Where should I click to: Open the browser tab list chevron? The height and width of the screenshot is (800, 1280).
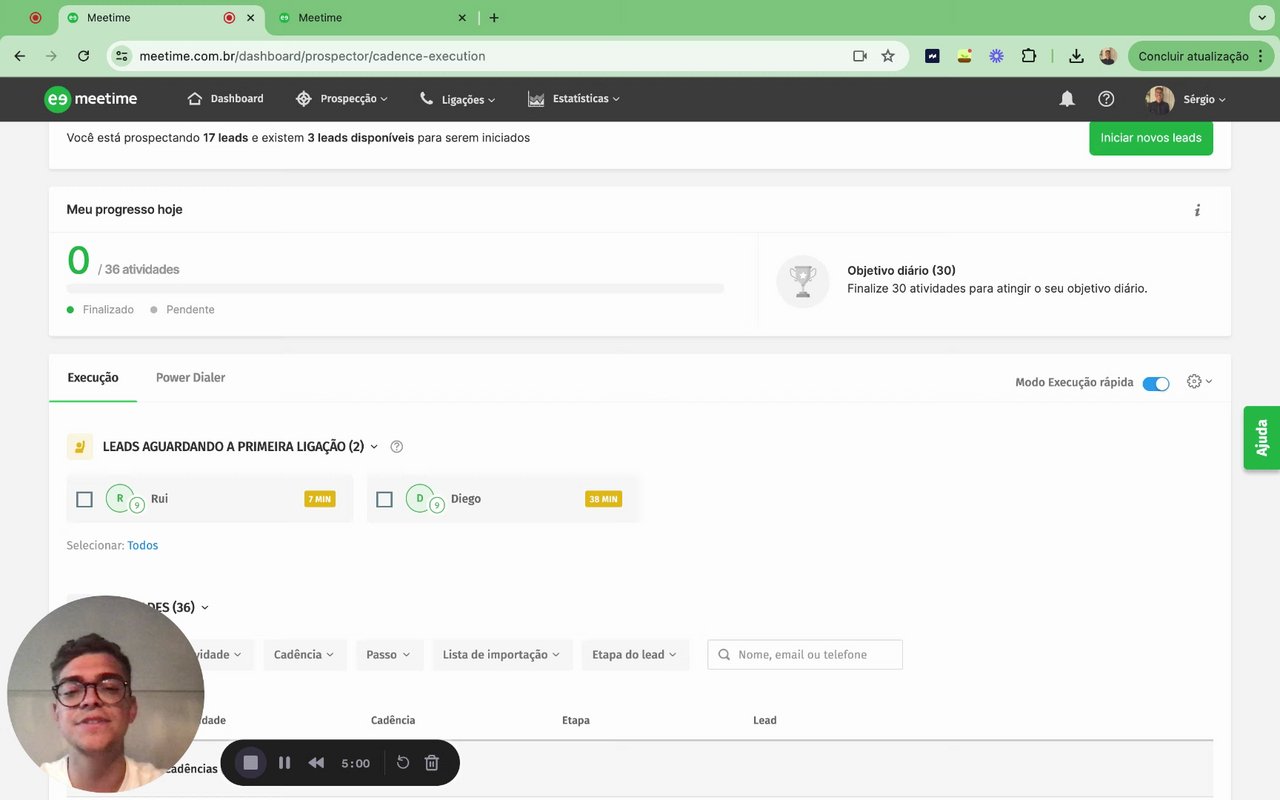coord(1261,18)
